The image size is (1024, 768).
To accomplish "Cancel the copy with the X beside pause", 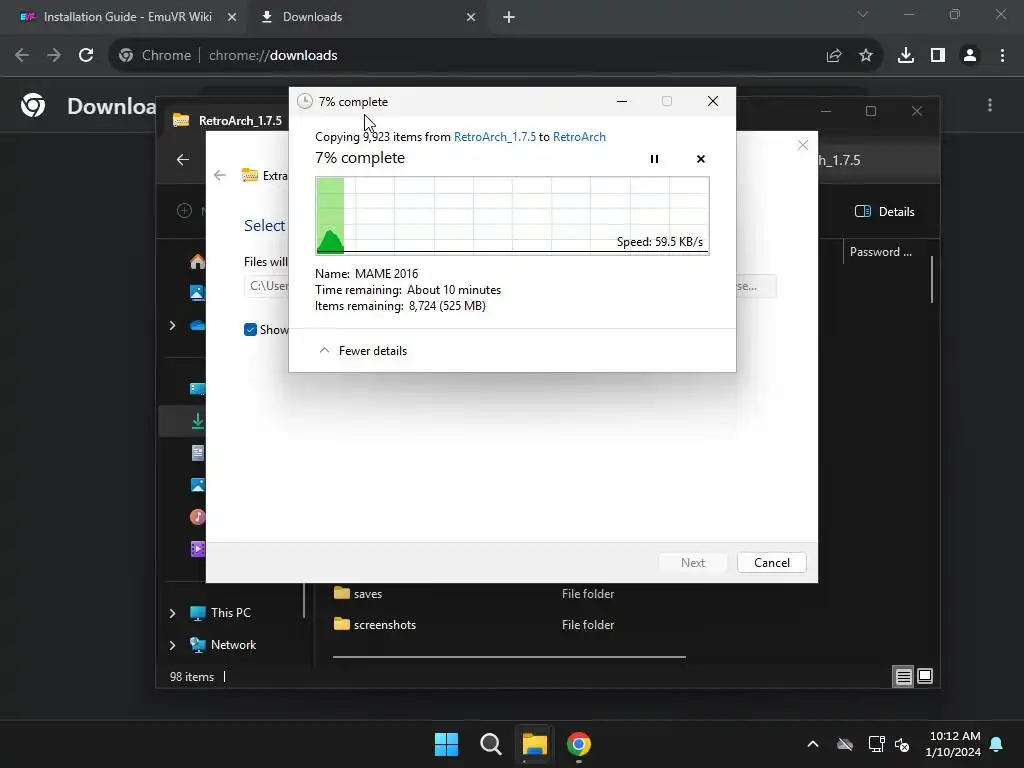I will [701, 159].
